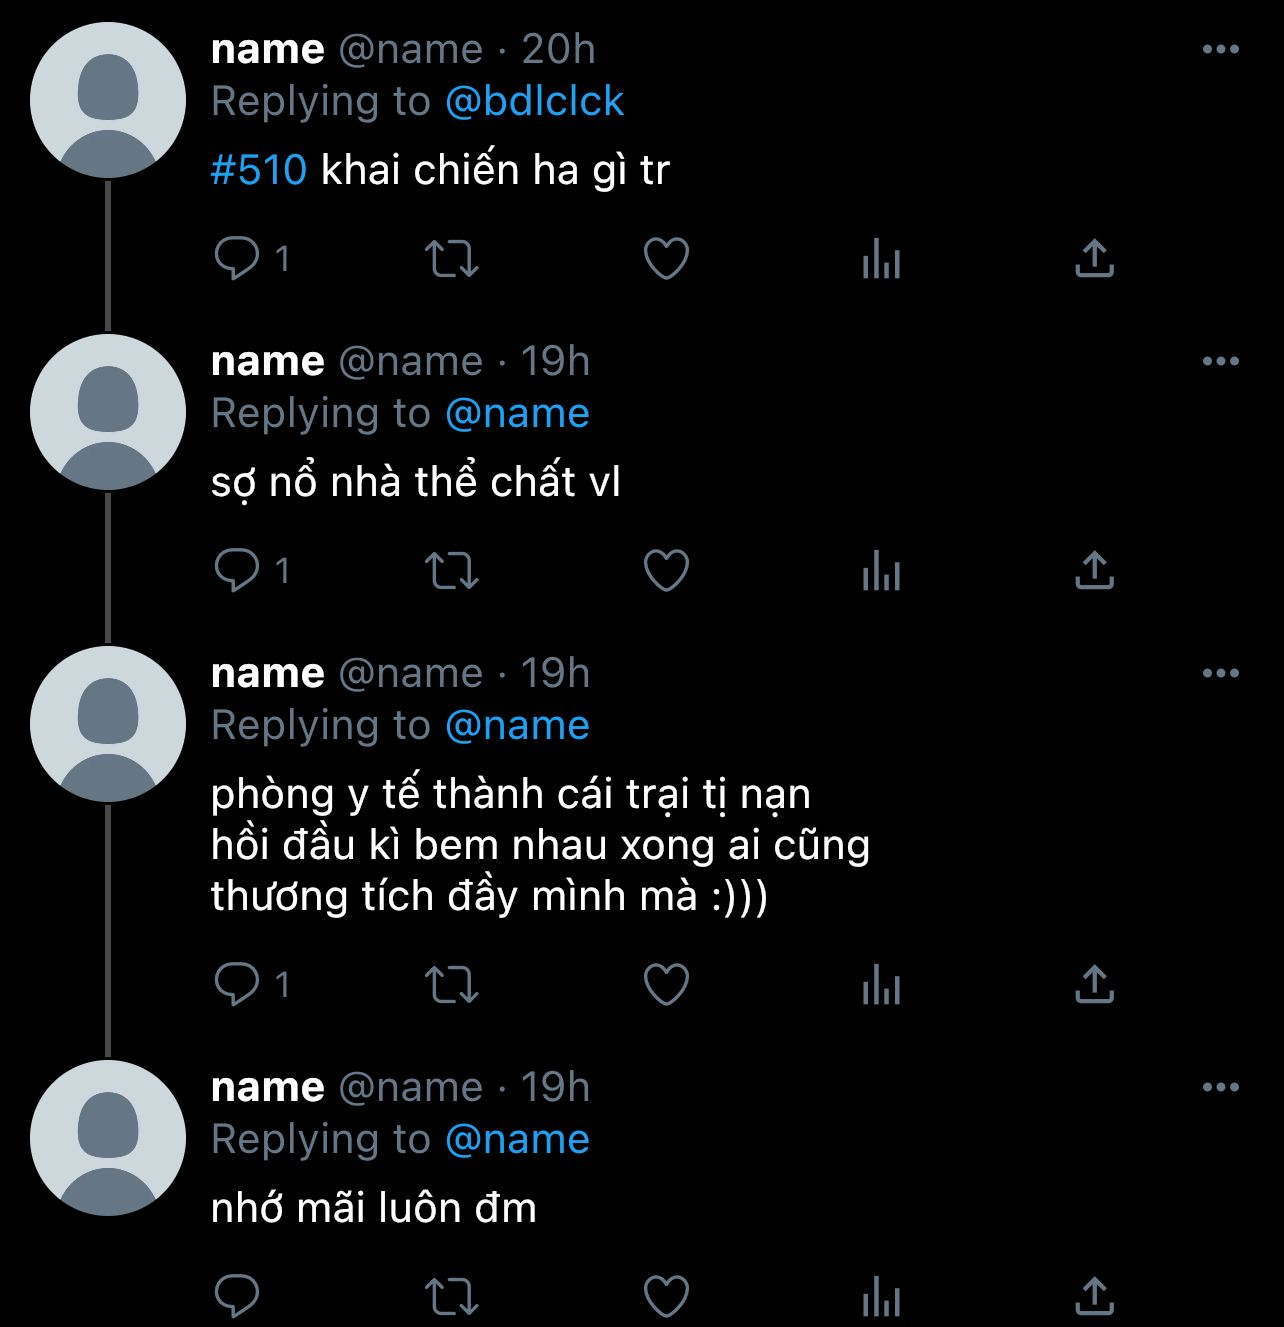Open more options for 'sợ nổ nhà' tweet
The width and height of the screenshot is (1284, 1327).
(x=1221, y=361)
